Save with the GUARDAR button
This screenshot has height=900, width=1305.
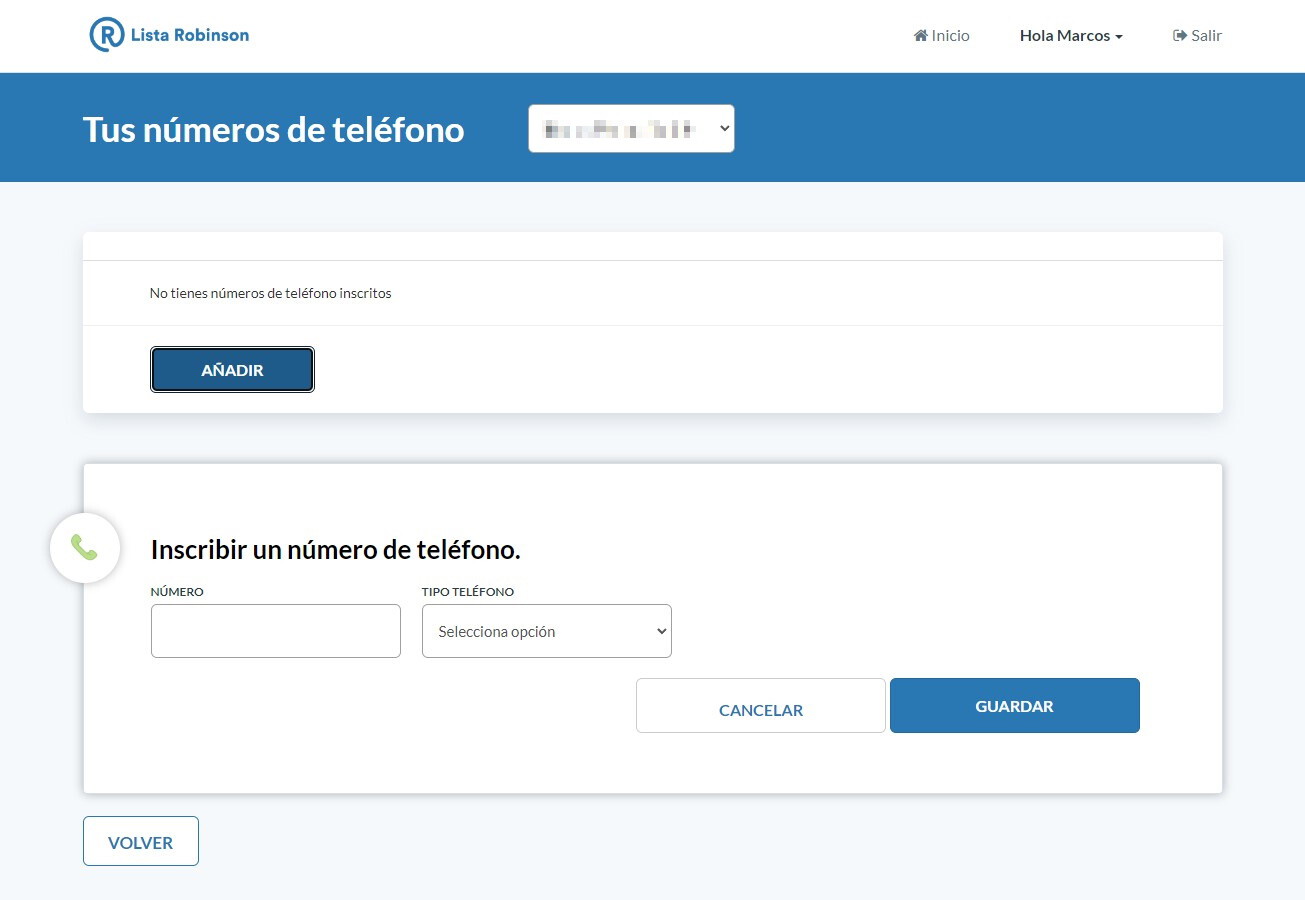click(1015, 706)
